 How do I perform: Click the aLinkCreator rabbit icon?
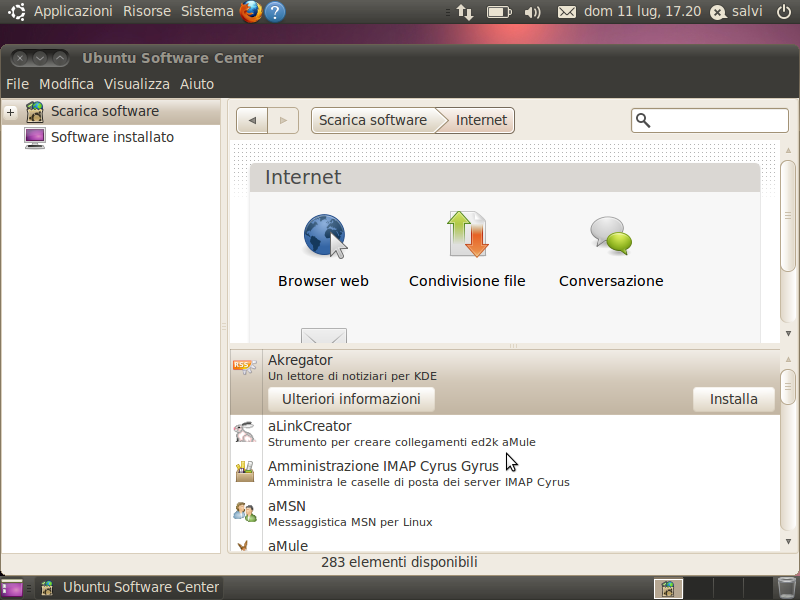click(x=245, y=432)
